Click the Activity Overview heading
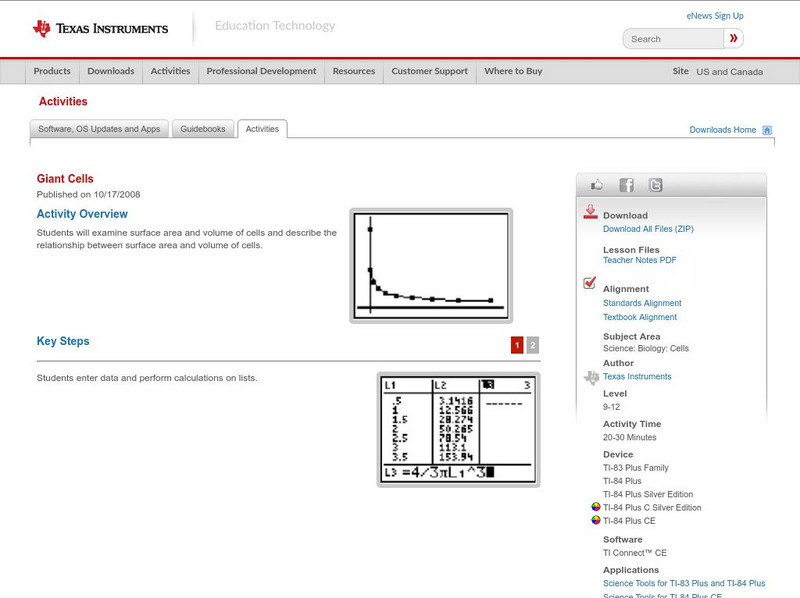This screenshot has width=800, height=598. (82, 214)
